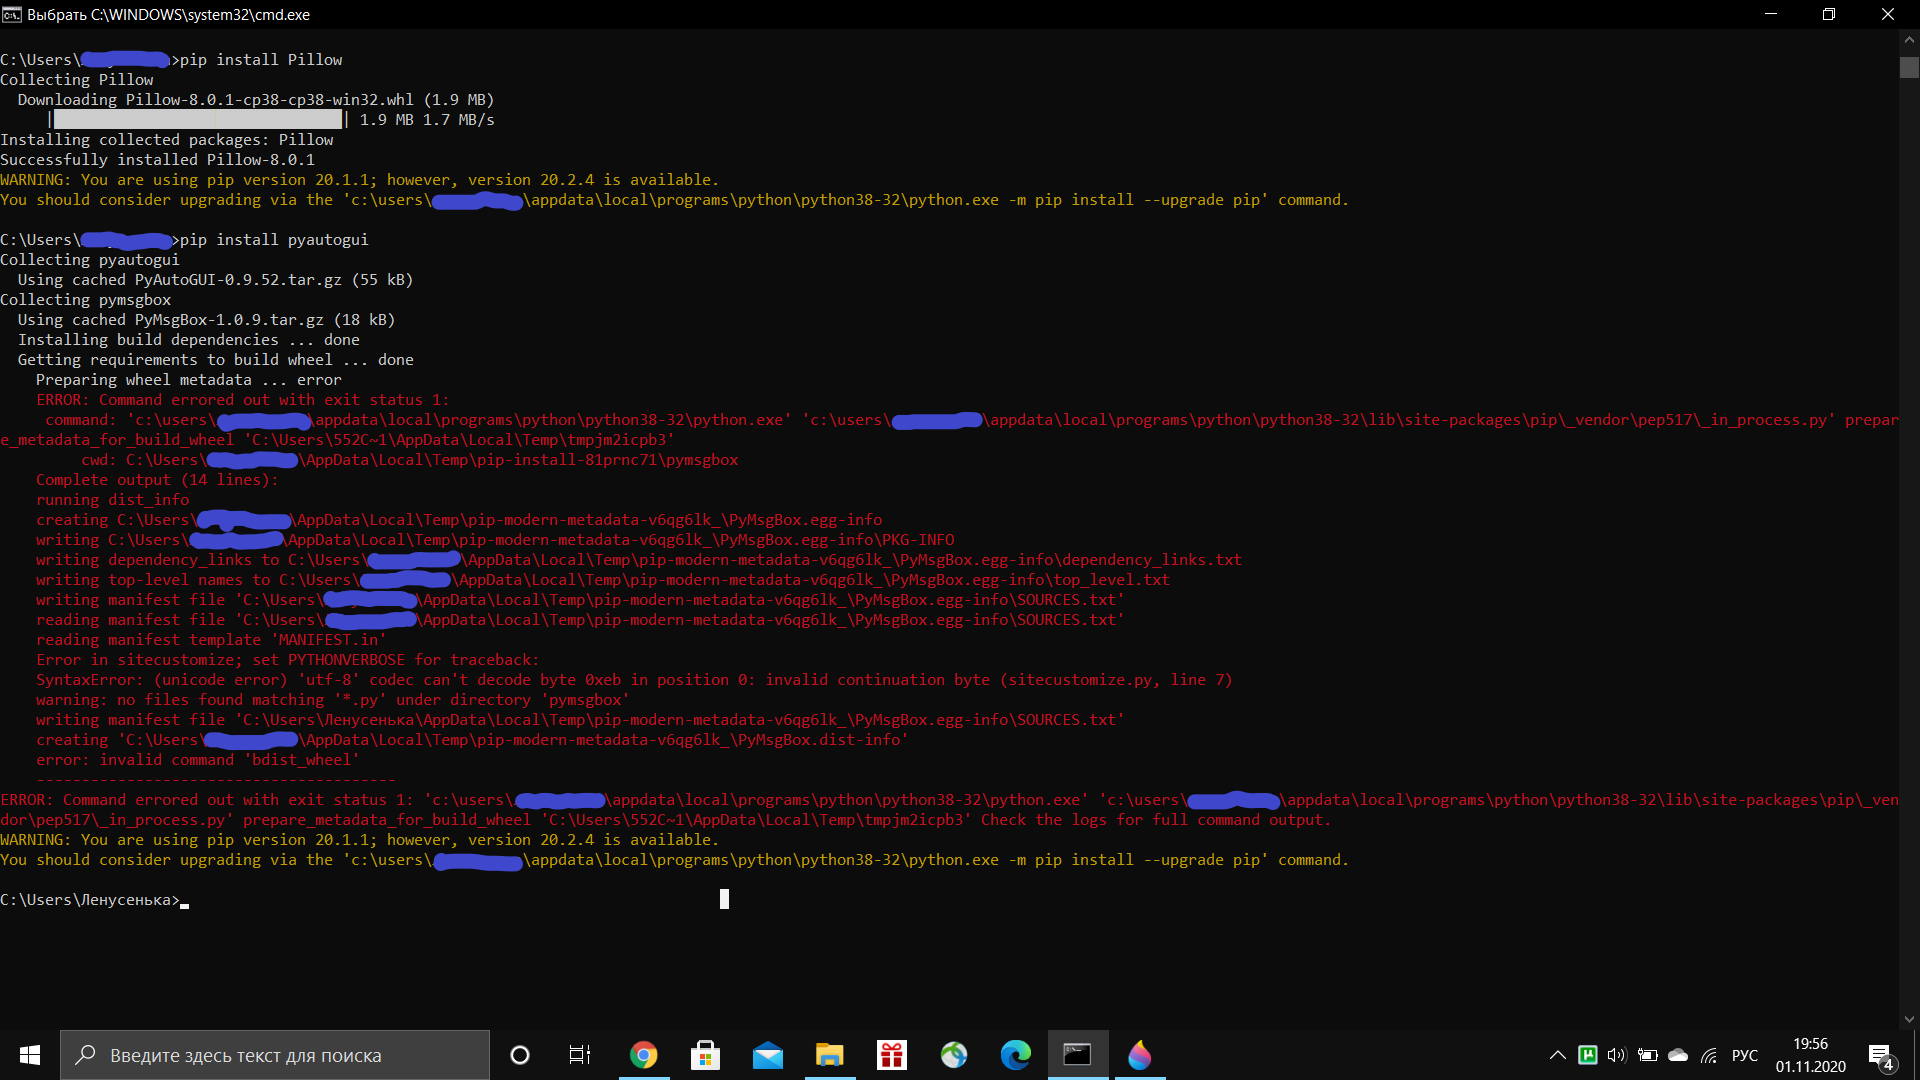
Task: Click 'Installing build dependencies ... done' line
Action: pyautogui.click(x=189, y=340)
